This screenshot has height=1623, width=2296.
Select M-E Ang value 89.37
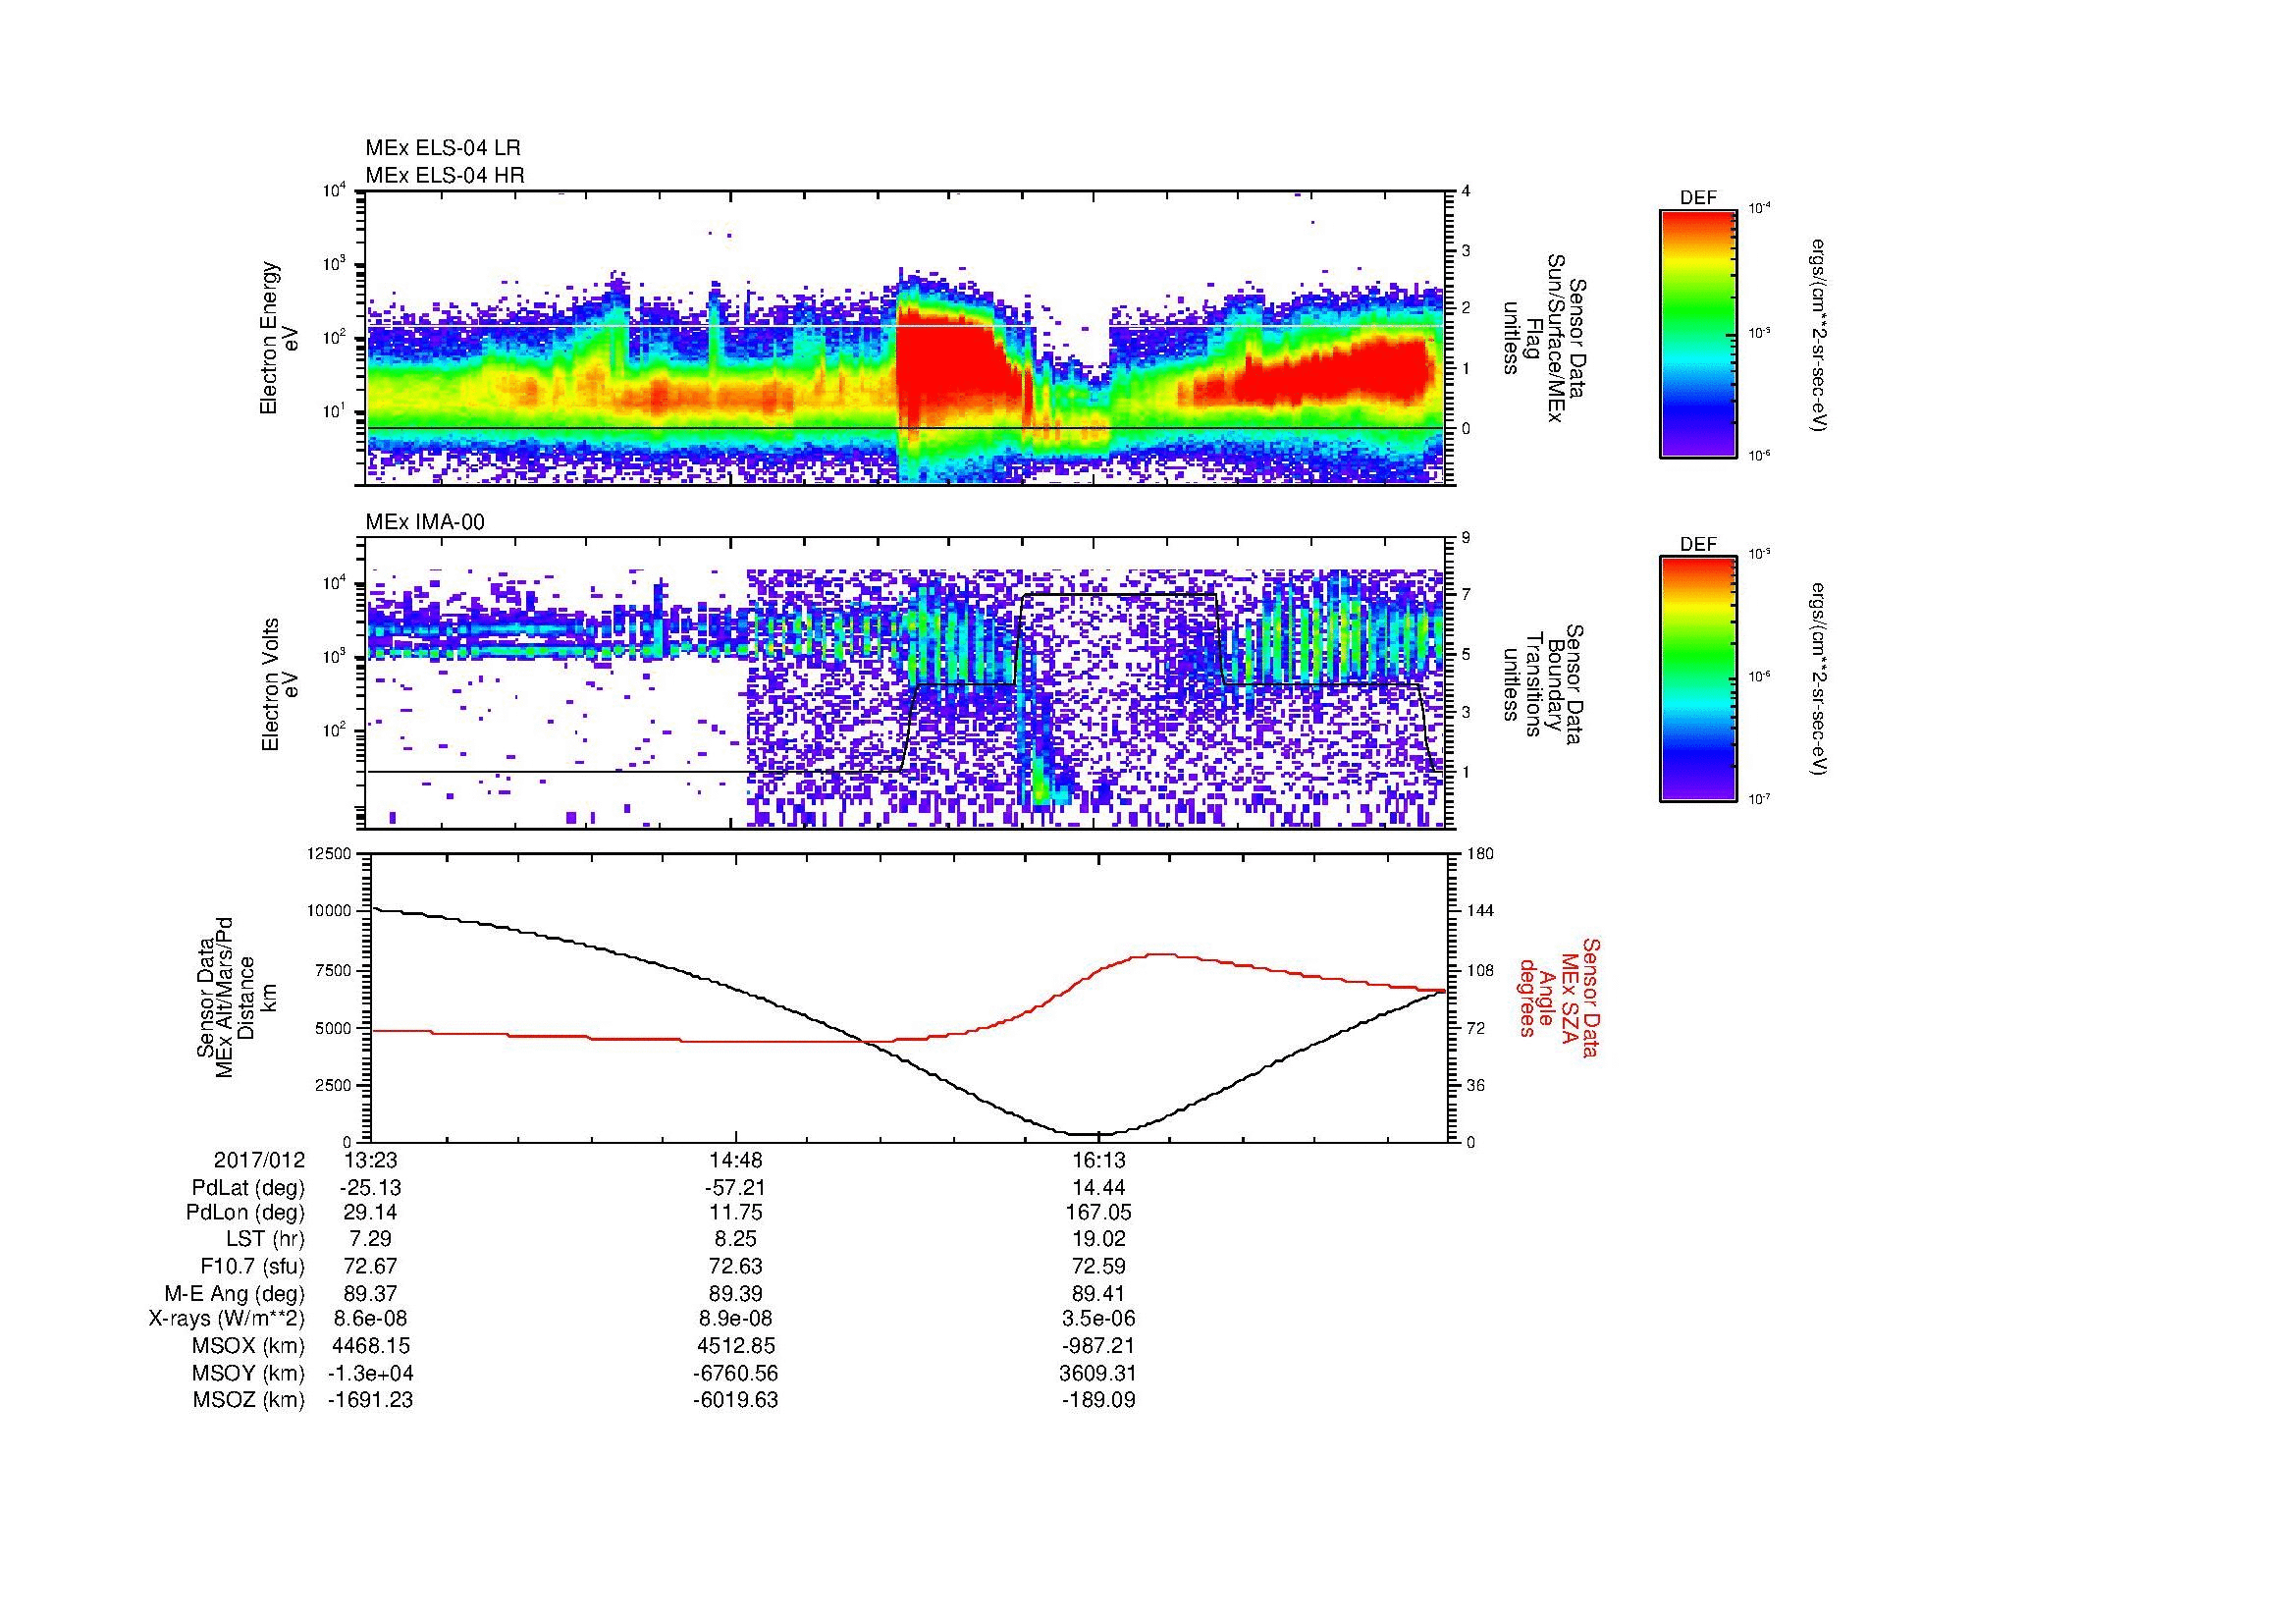click(x=370, y=1293)
